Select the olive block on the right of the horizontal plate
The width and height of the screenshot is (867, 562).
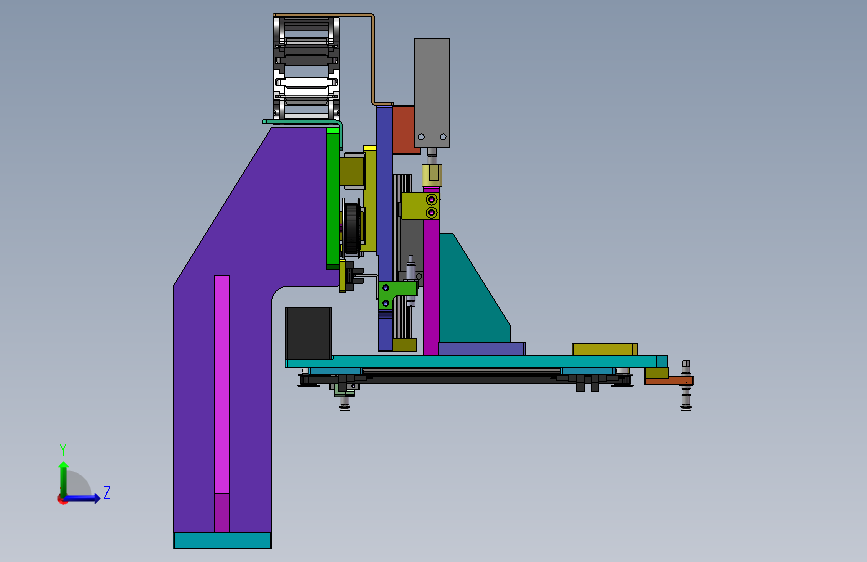(x=605, y=349)
